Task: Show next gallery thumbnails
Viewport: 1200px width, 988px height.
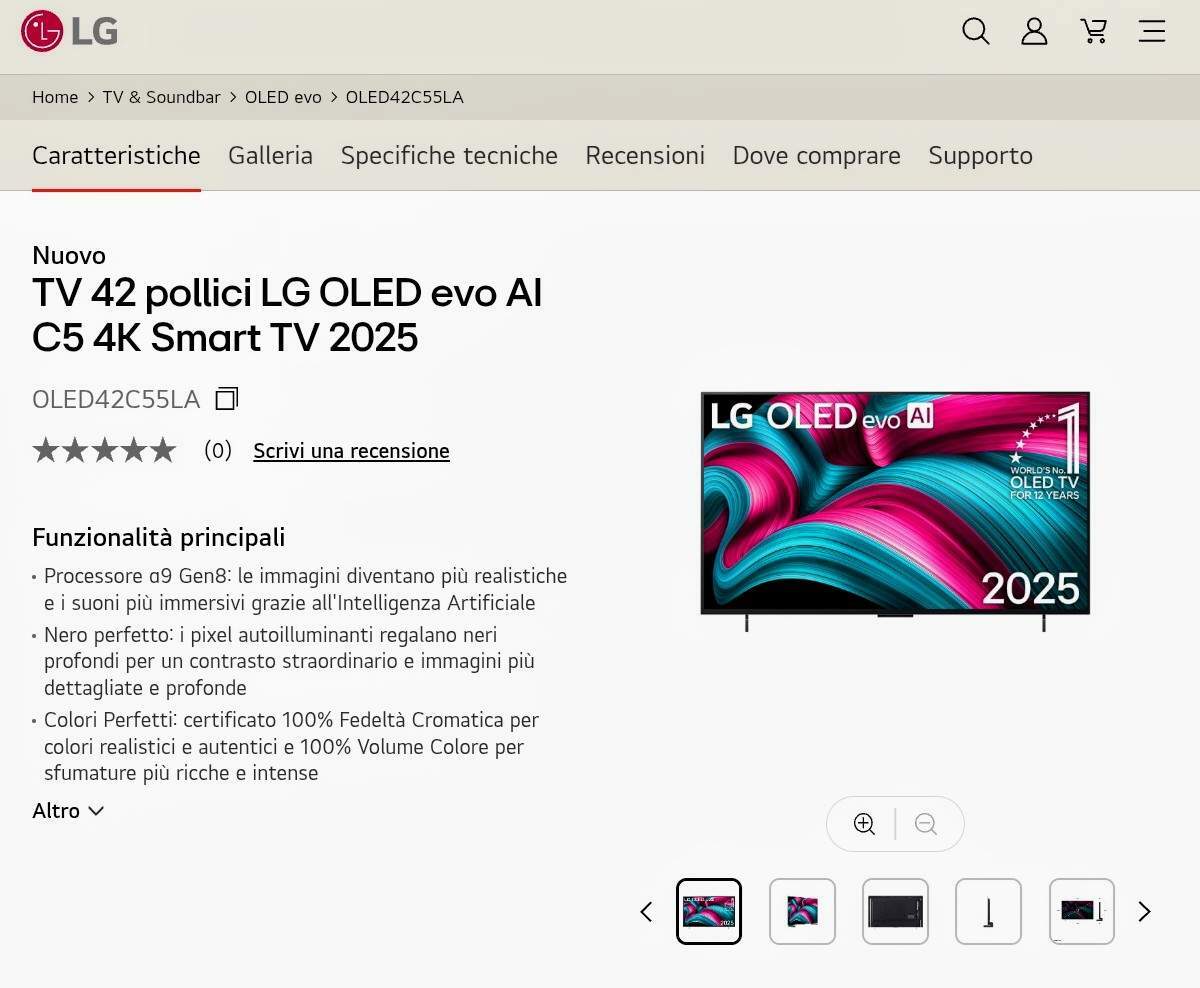Action: [x=1145, y=911]
